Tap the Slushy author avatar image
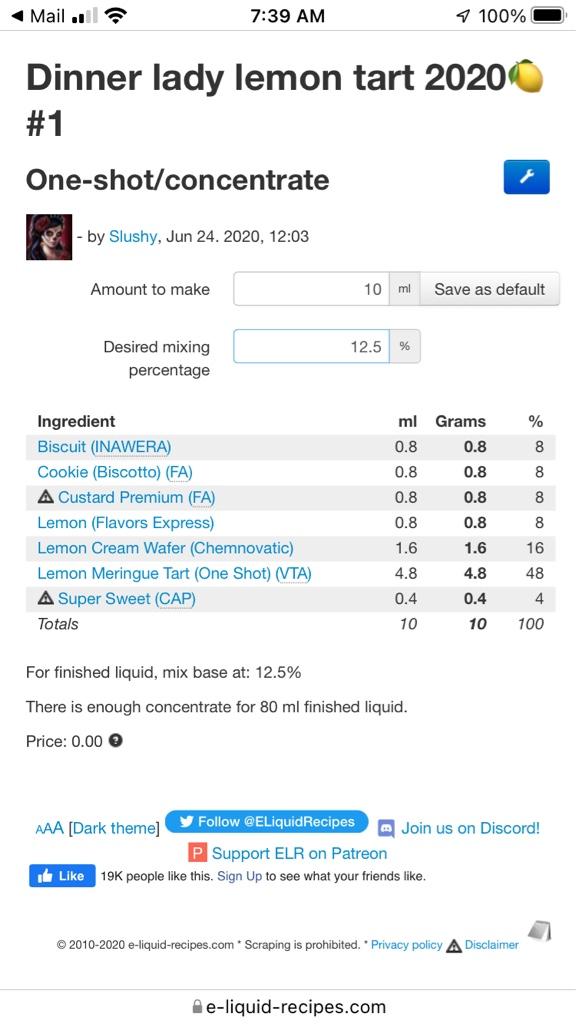This screenshot has height=1024, width=576. tap(49, 237)
